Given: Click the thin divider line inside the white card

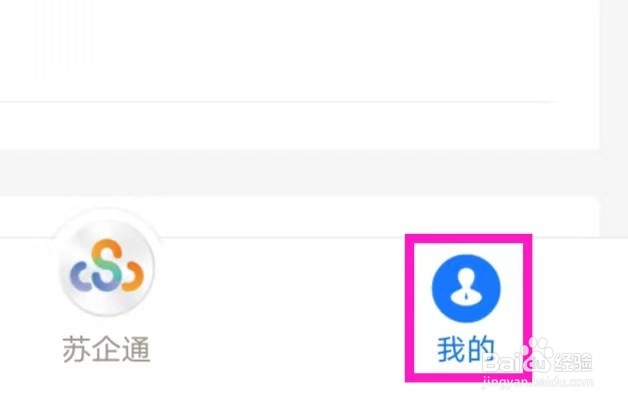Looking at the screenshot, I should click(x=278, y=102).
